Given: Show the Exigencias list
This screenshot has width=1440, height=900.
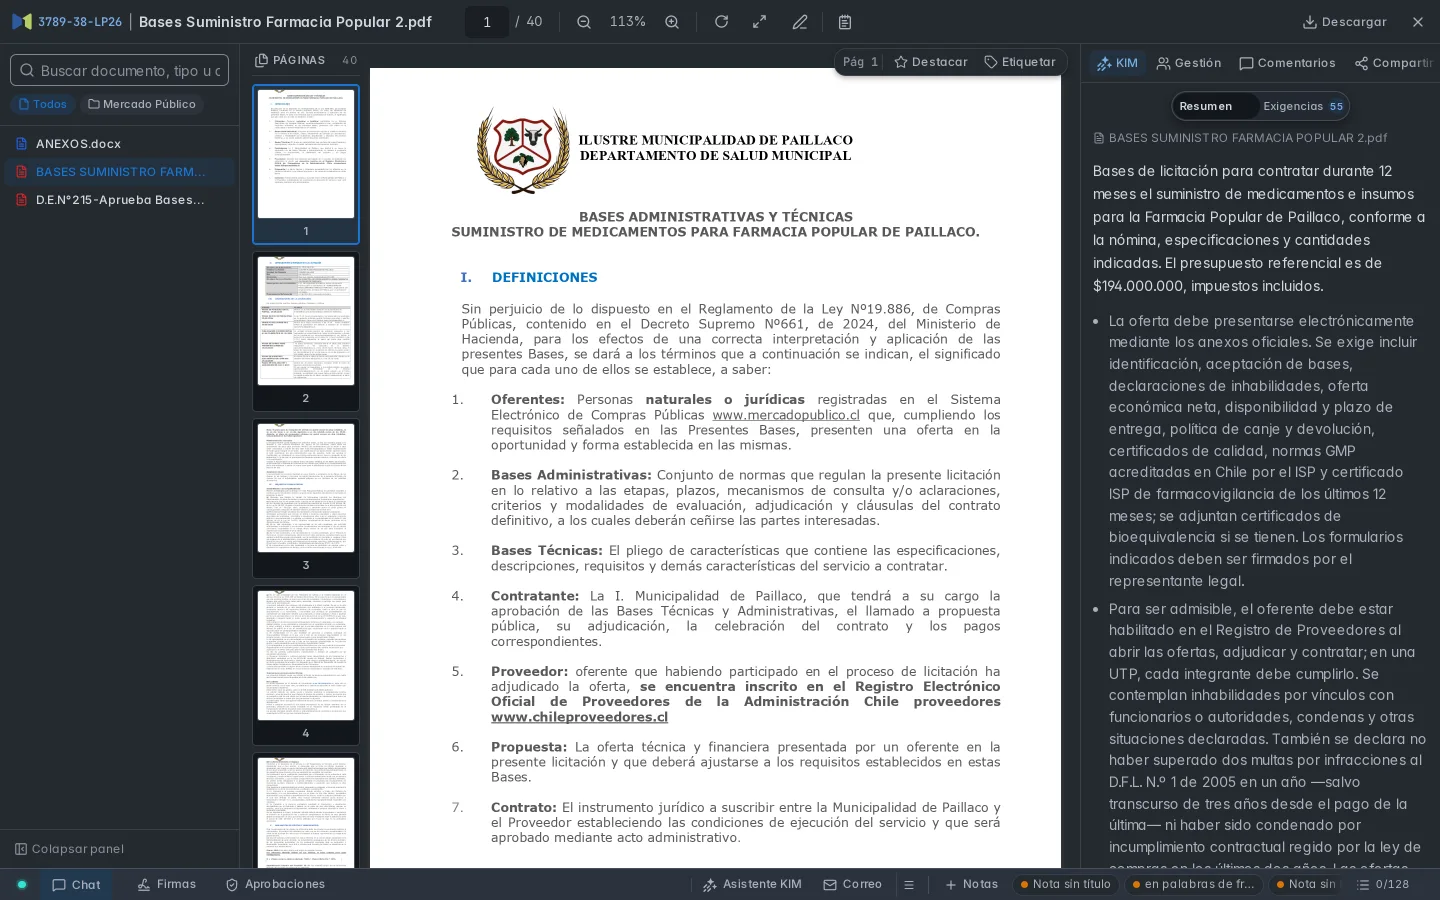Looking at the screenshot, I should point(1303,106).
